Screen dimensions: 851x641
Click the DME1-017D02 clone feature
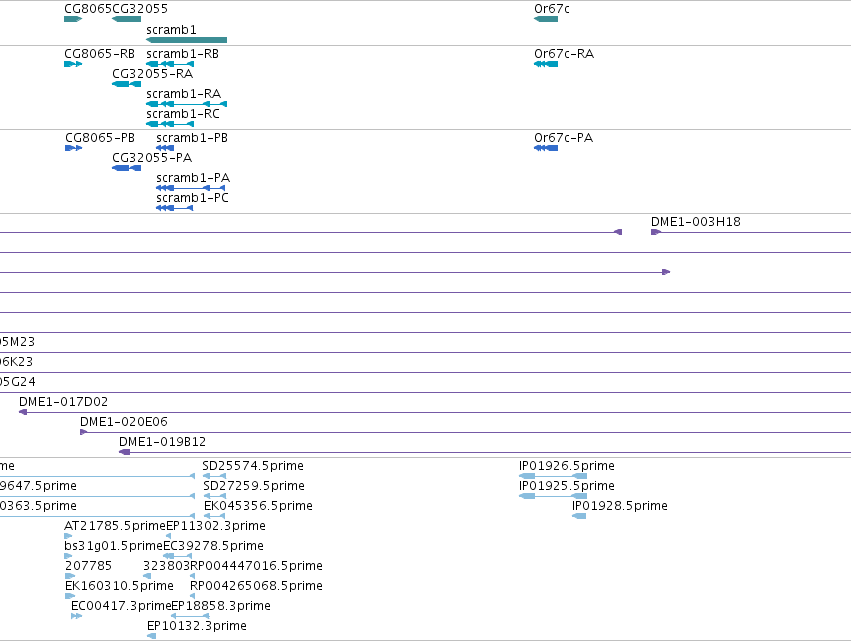(435, 412)
